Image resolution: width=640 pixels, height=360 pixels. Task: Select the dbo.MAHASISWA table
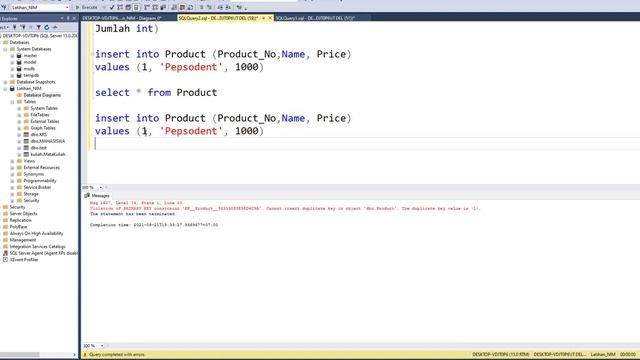click(47, 141)
